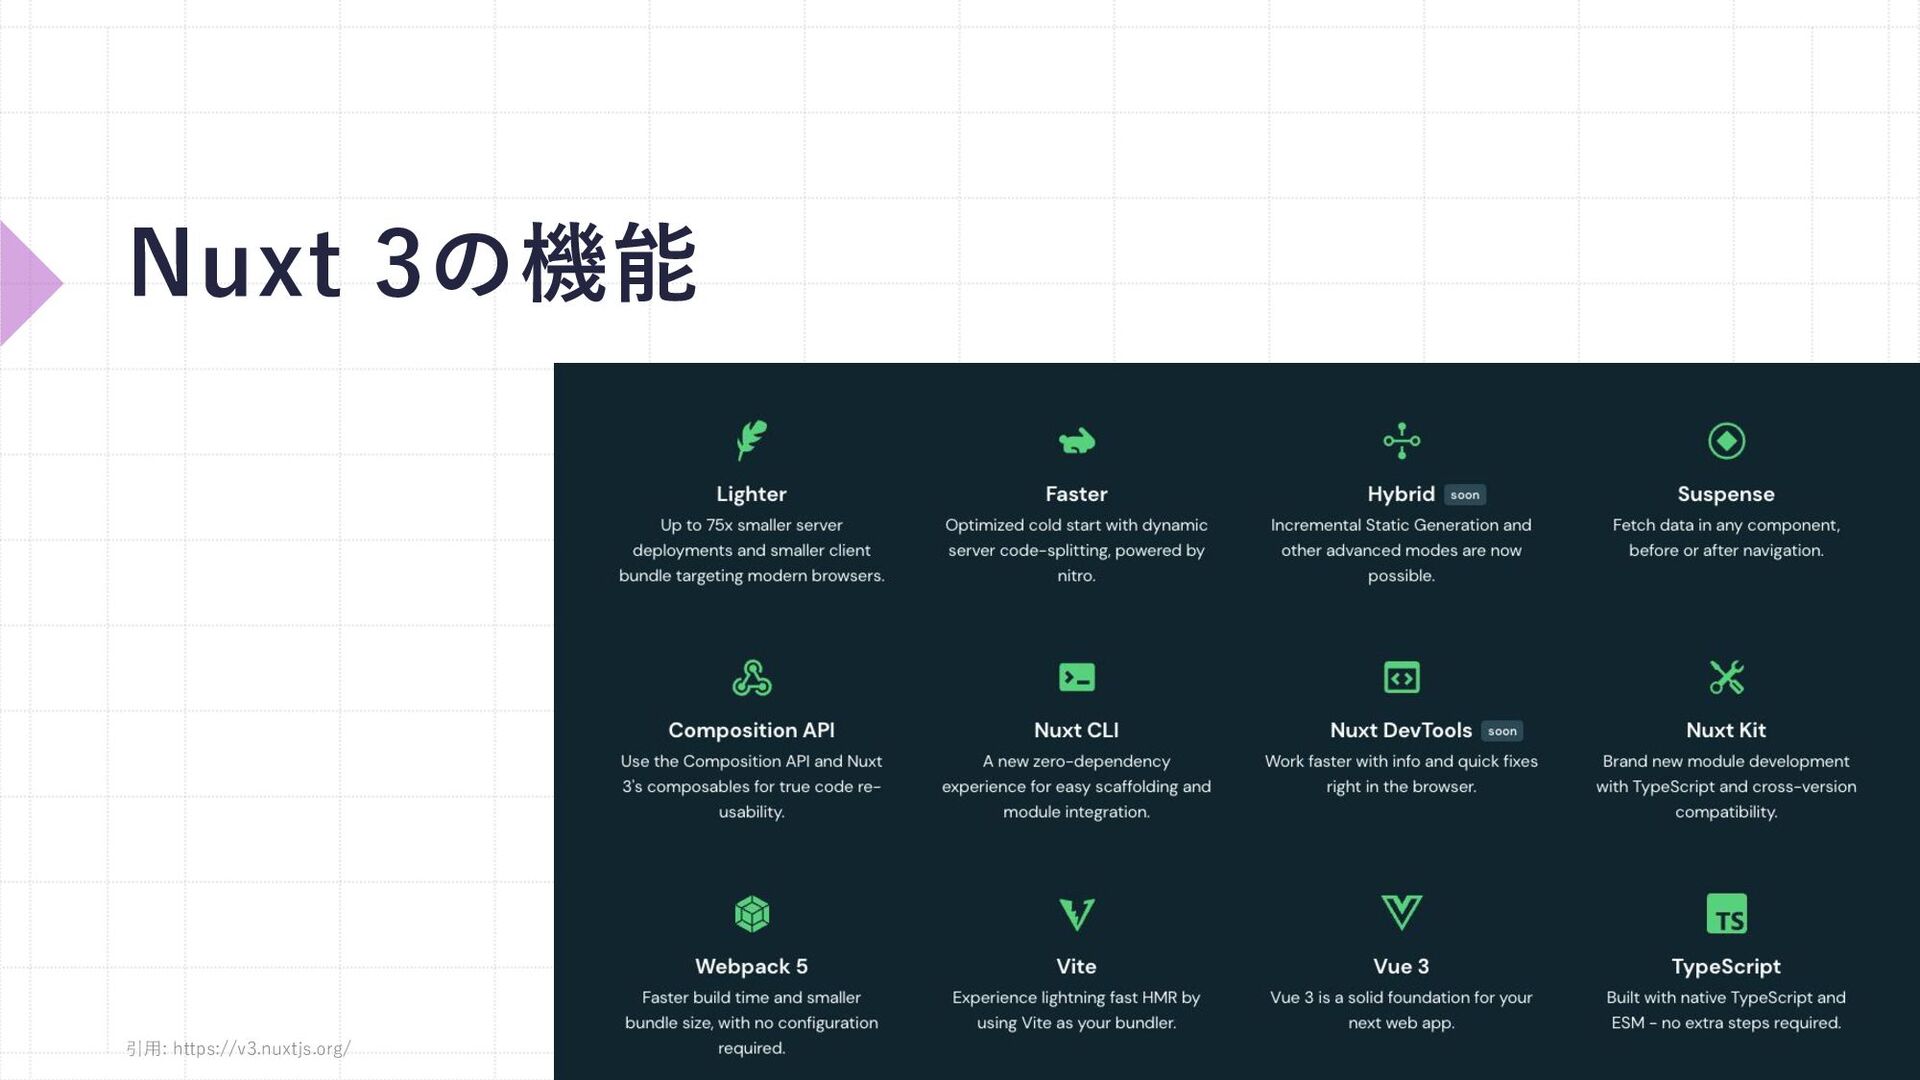Click 'Vue 3 is a solid foundation' text
This screenshot has width=1920, height=1080.
pyautogui.click(x=1401, y=1010)
